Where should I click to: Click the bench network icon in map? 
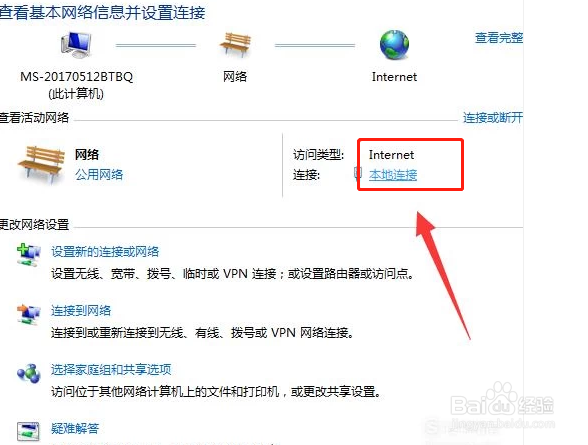(235, 45)
